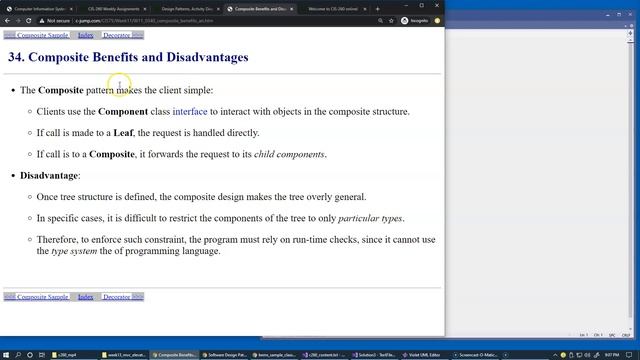Switch to CIS-260 Weekly Assignments tab
The image size is (640, 360).
point(113,9)
